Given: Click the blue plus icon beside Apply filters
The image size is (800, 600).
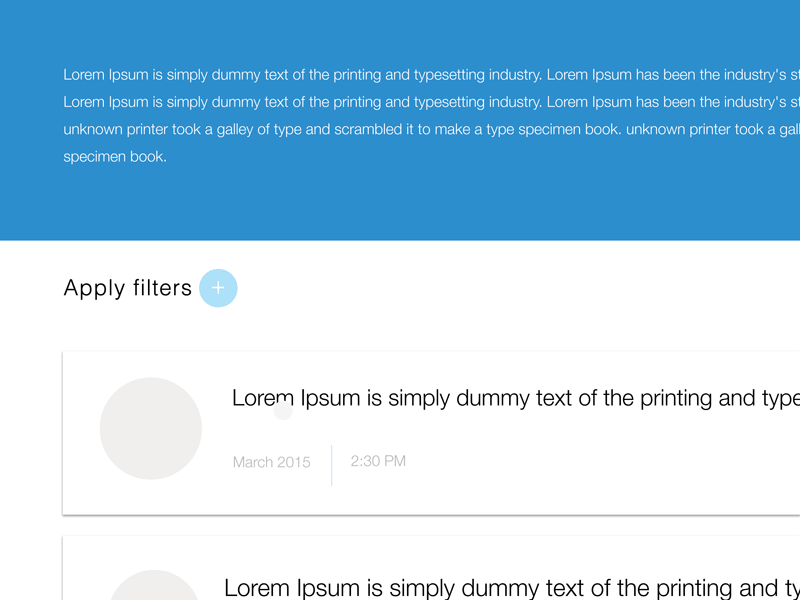Looking at the screenshot, I should [x=218, y=288].
